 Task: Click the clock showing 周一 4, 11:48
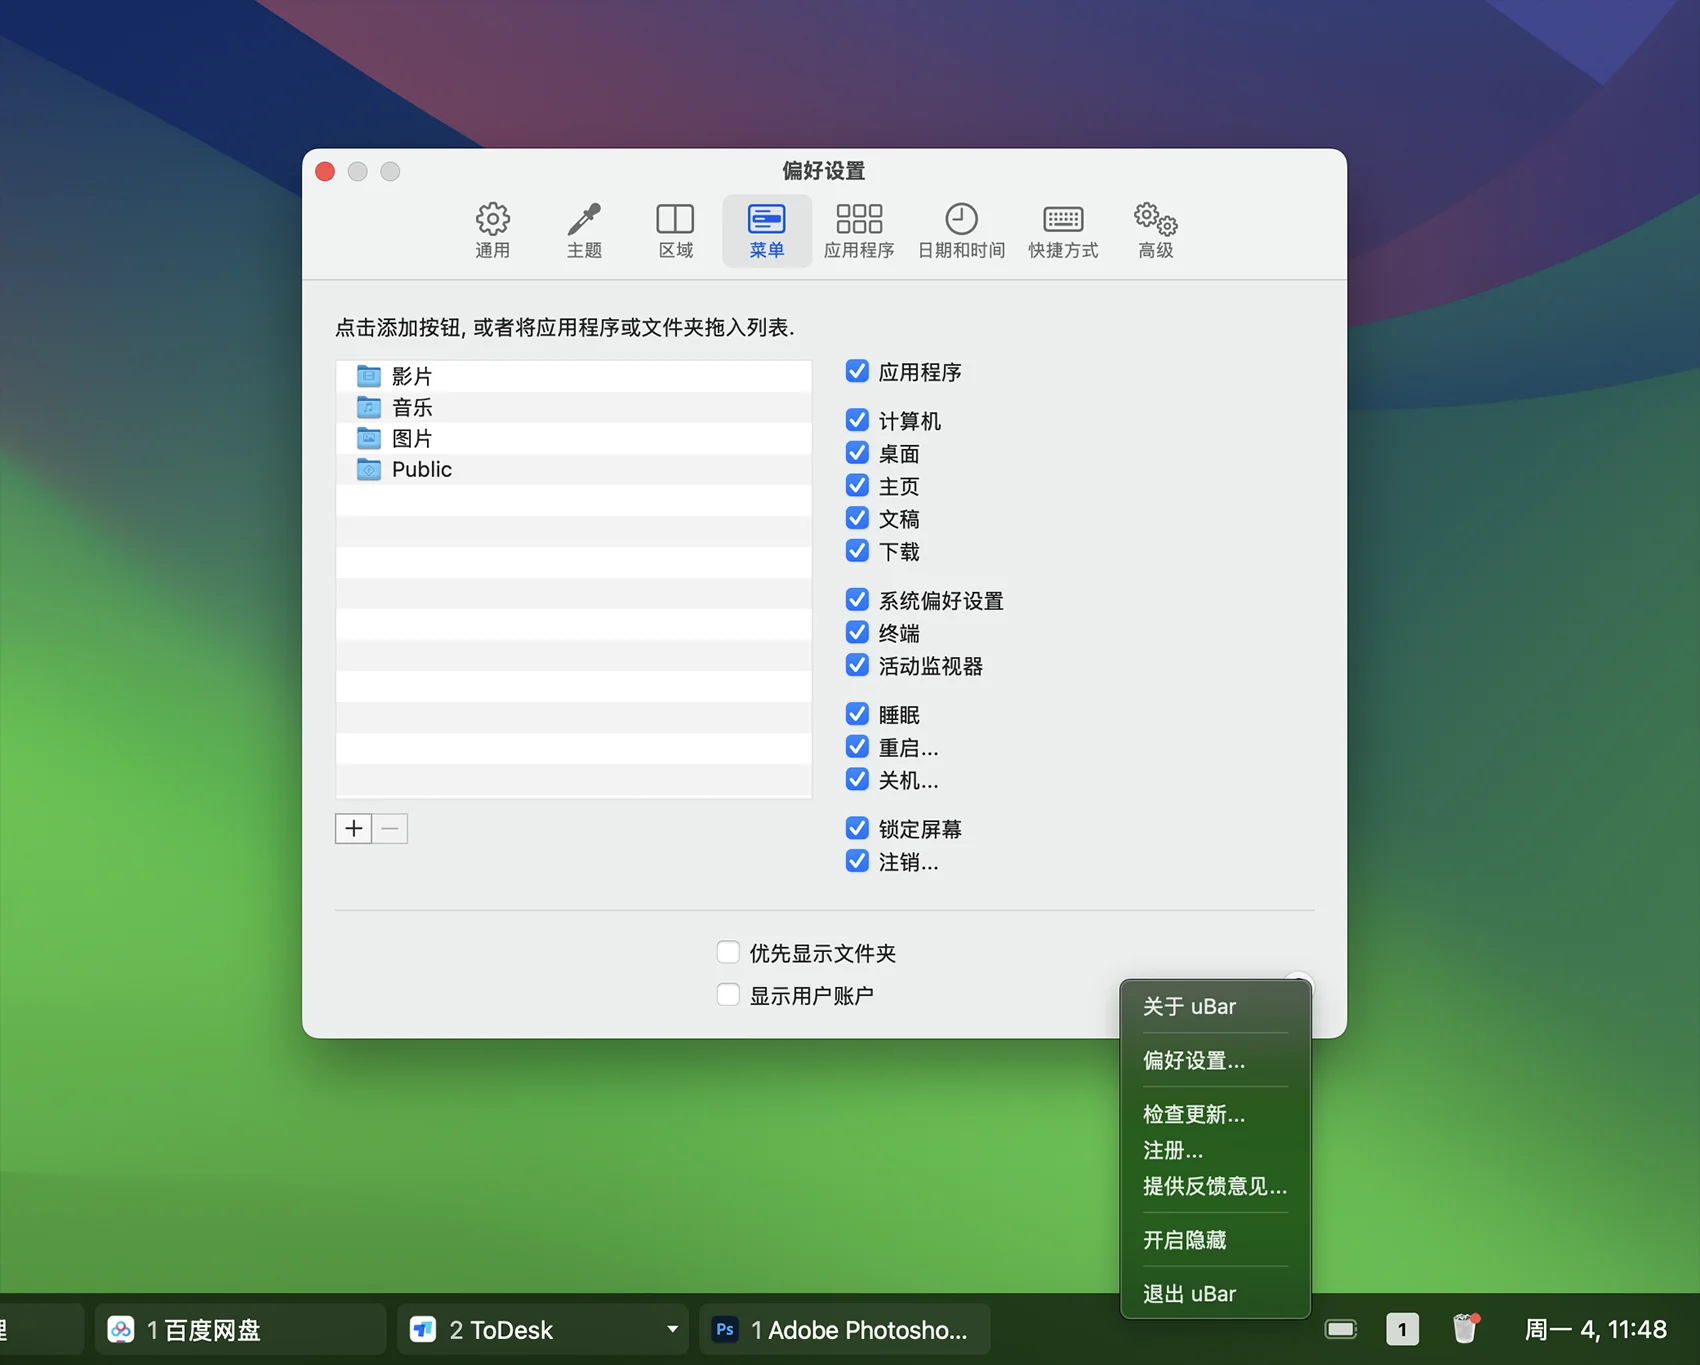tap(1595, 1329)
